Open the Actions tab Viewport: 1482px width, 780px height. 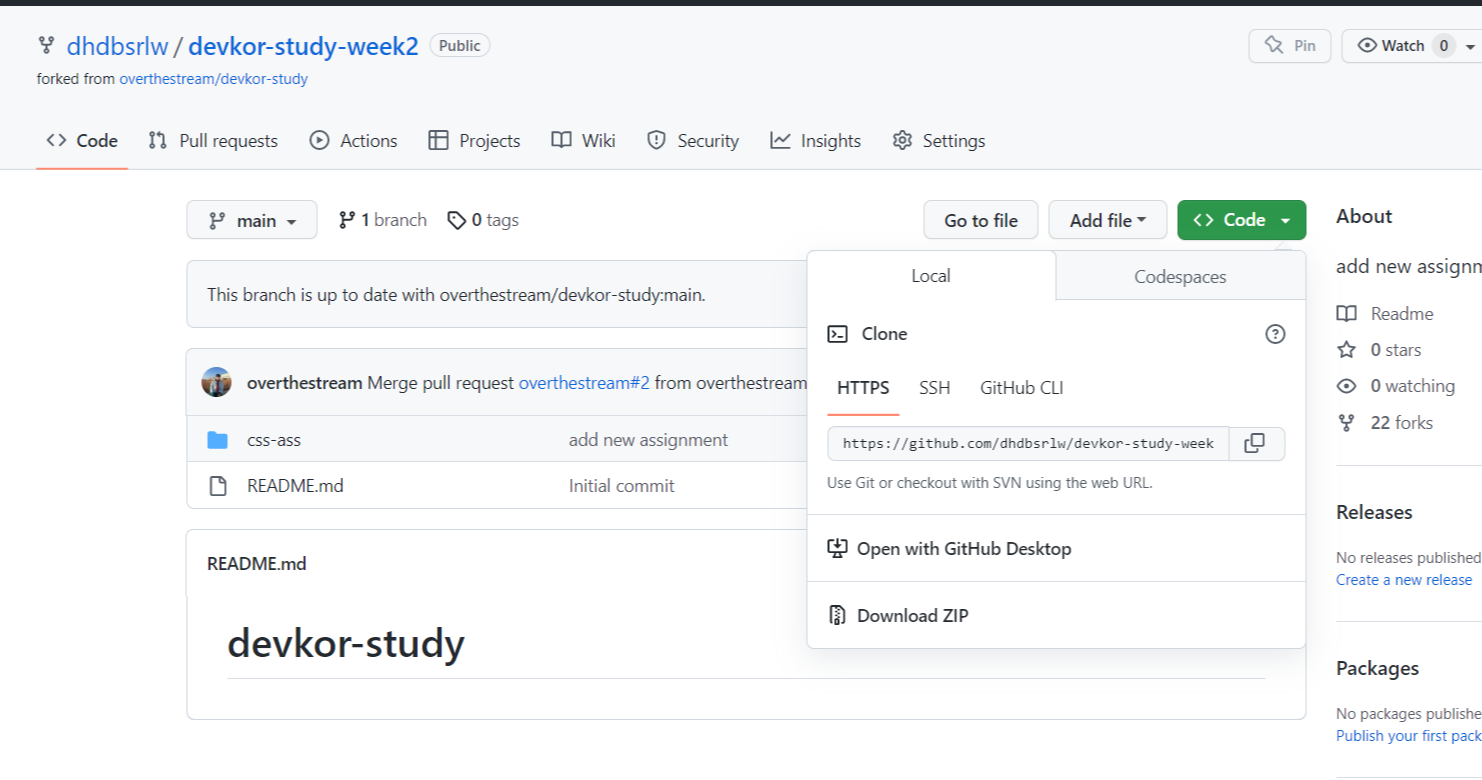click(354, 141)
